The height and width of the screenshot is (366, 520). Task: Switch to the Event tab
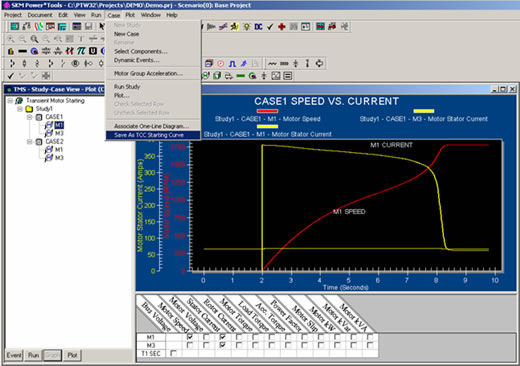point(14,355)
